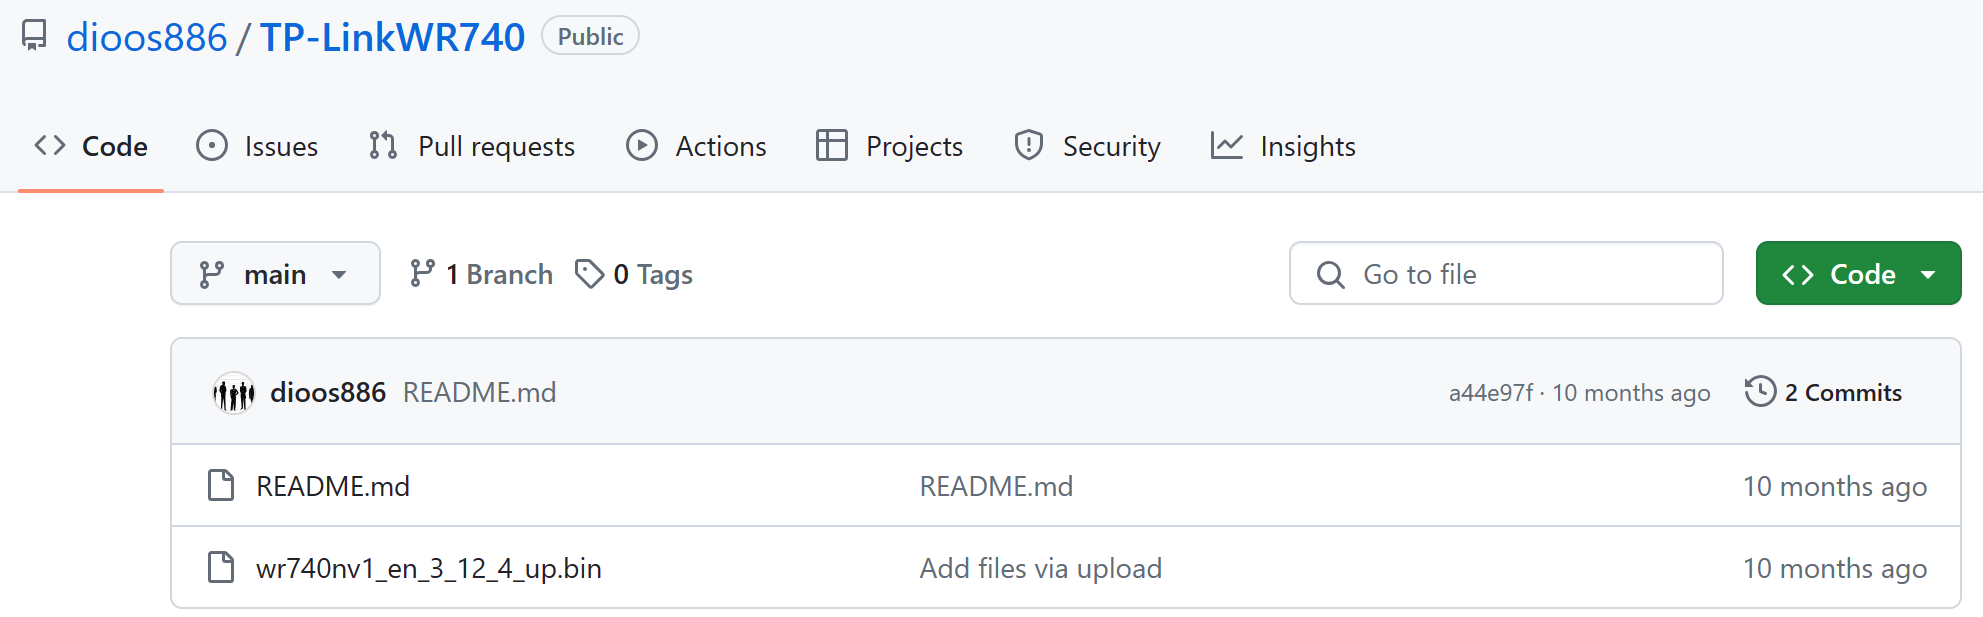Open the Projects tab
Viewport: 1983px width, 617px height.
[x=889, y=146]
